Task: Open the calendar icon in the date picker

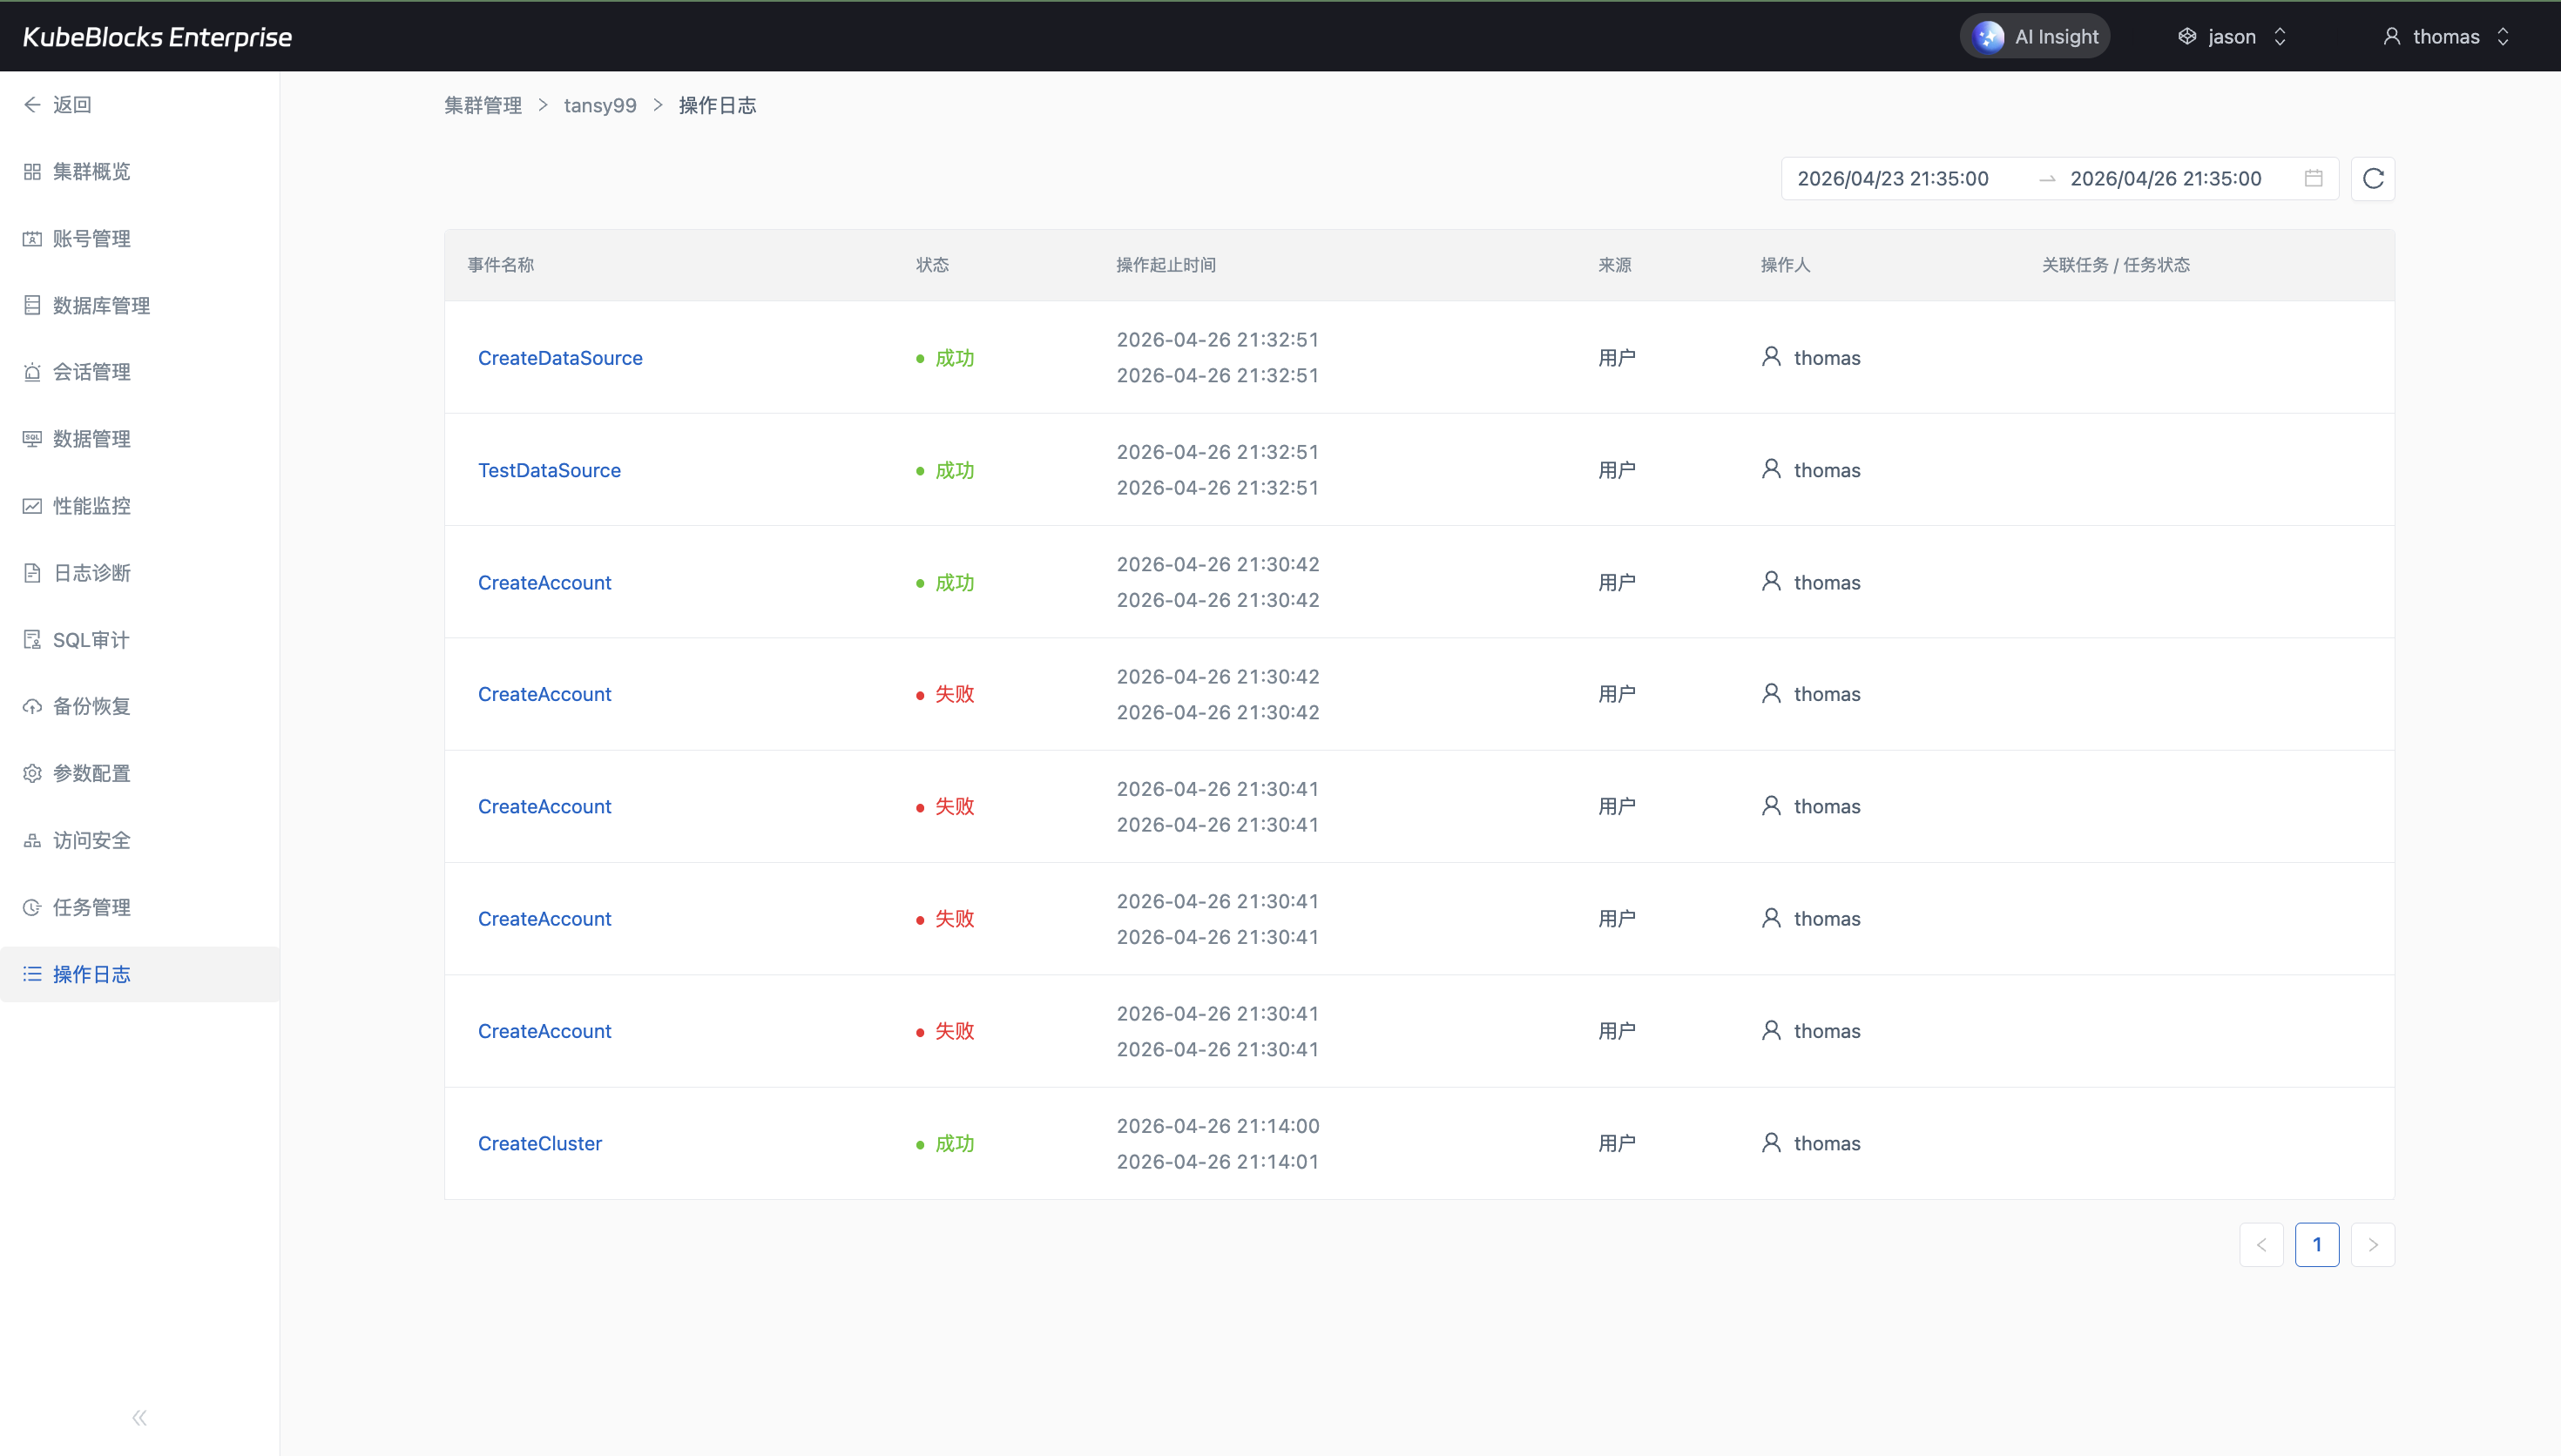Action: pos(2313,179)
